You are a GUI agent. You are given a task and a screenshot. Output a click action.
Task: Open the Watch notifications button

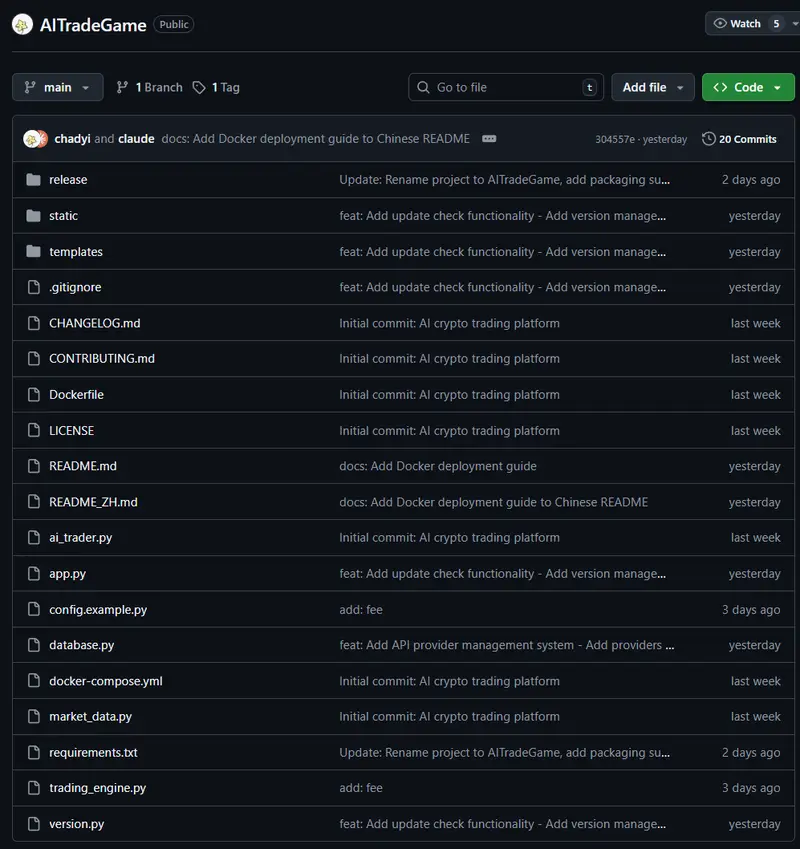click(x=748, y=24)
